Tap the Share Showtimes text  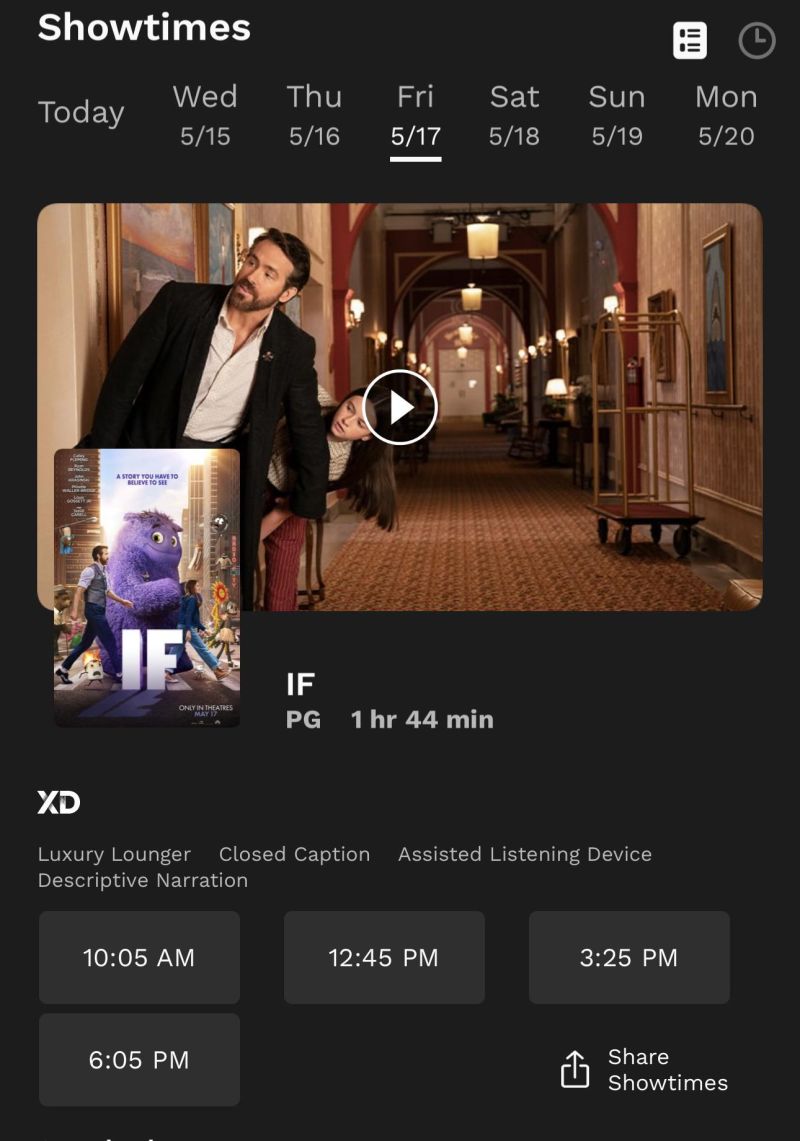pyautogui.click(x=668, y=1070)
